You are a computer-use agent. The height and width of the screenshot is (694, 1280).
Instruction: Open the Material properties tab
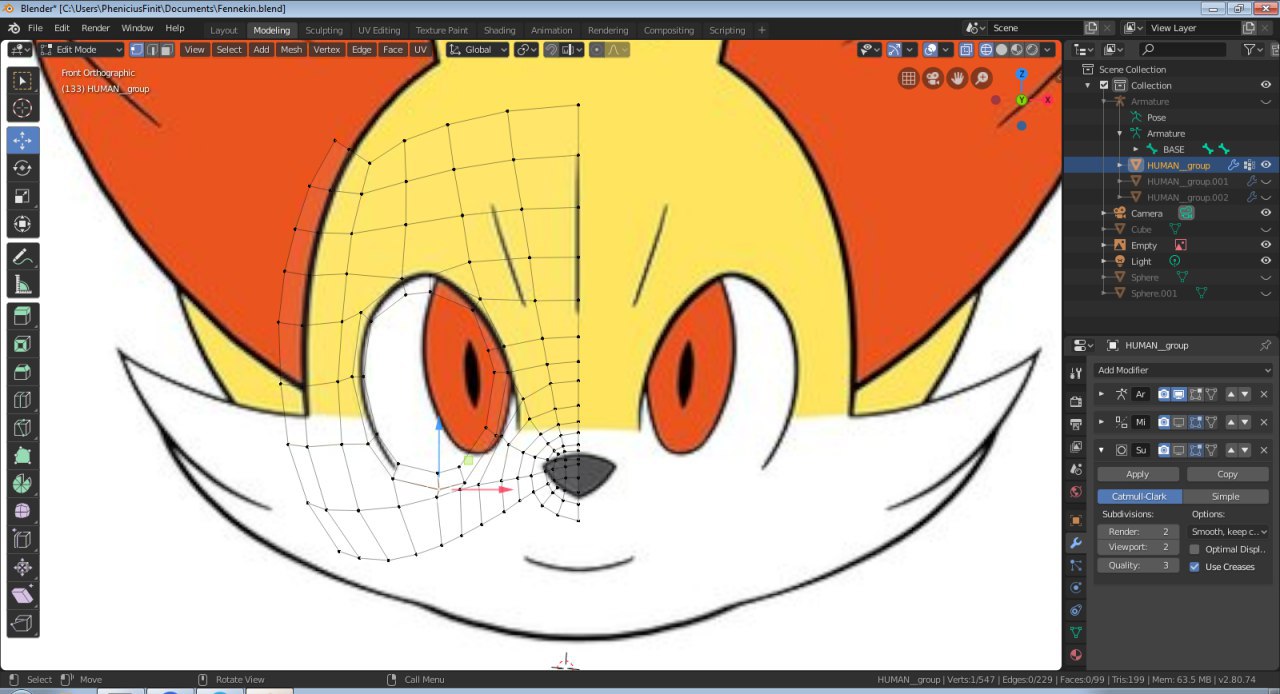coord(1076,655)
